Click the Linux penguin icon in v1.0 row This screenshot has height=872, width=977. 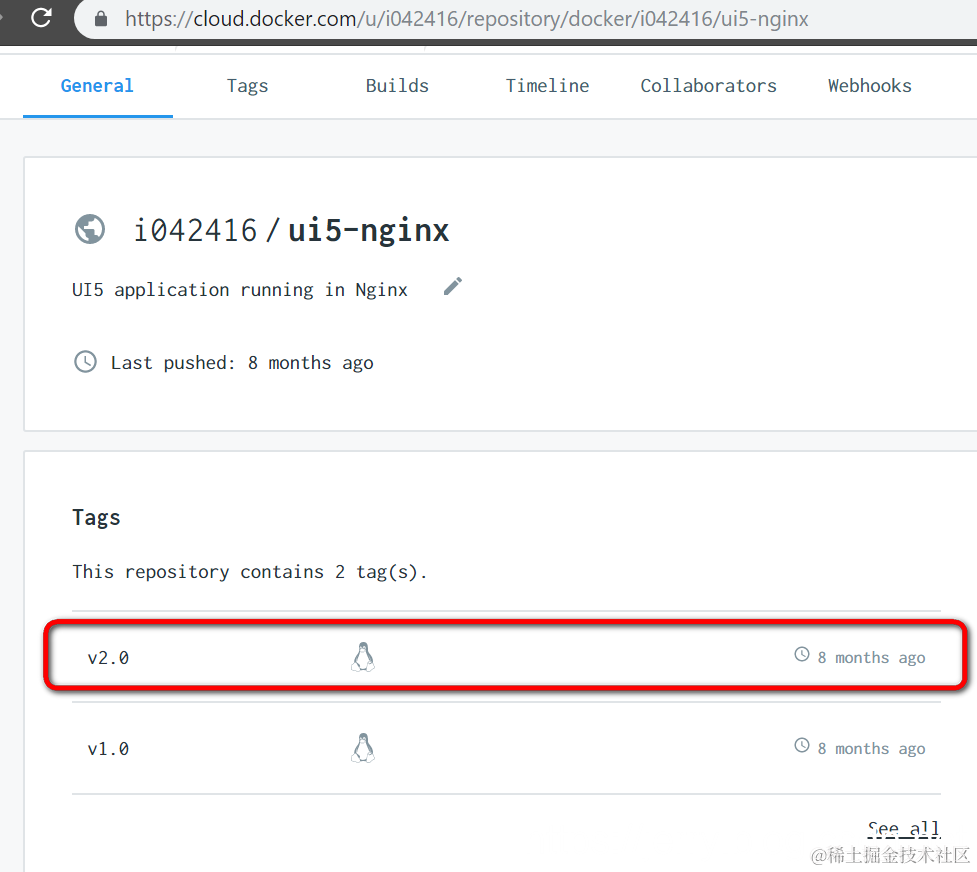[x=363, y=748]
